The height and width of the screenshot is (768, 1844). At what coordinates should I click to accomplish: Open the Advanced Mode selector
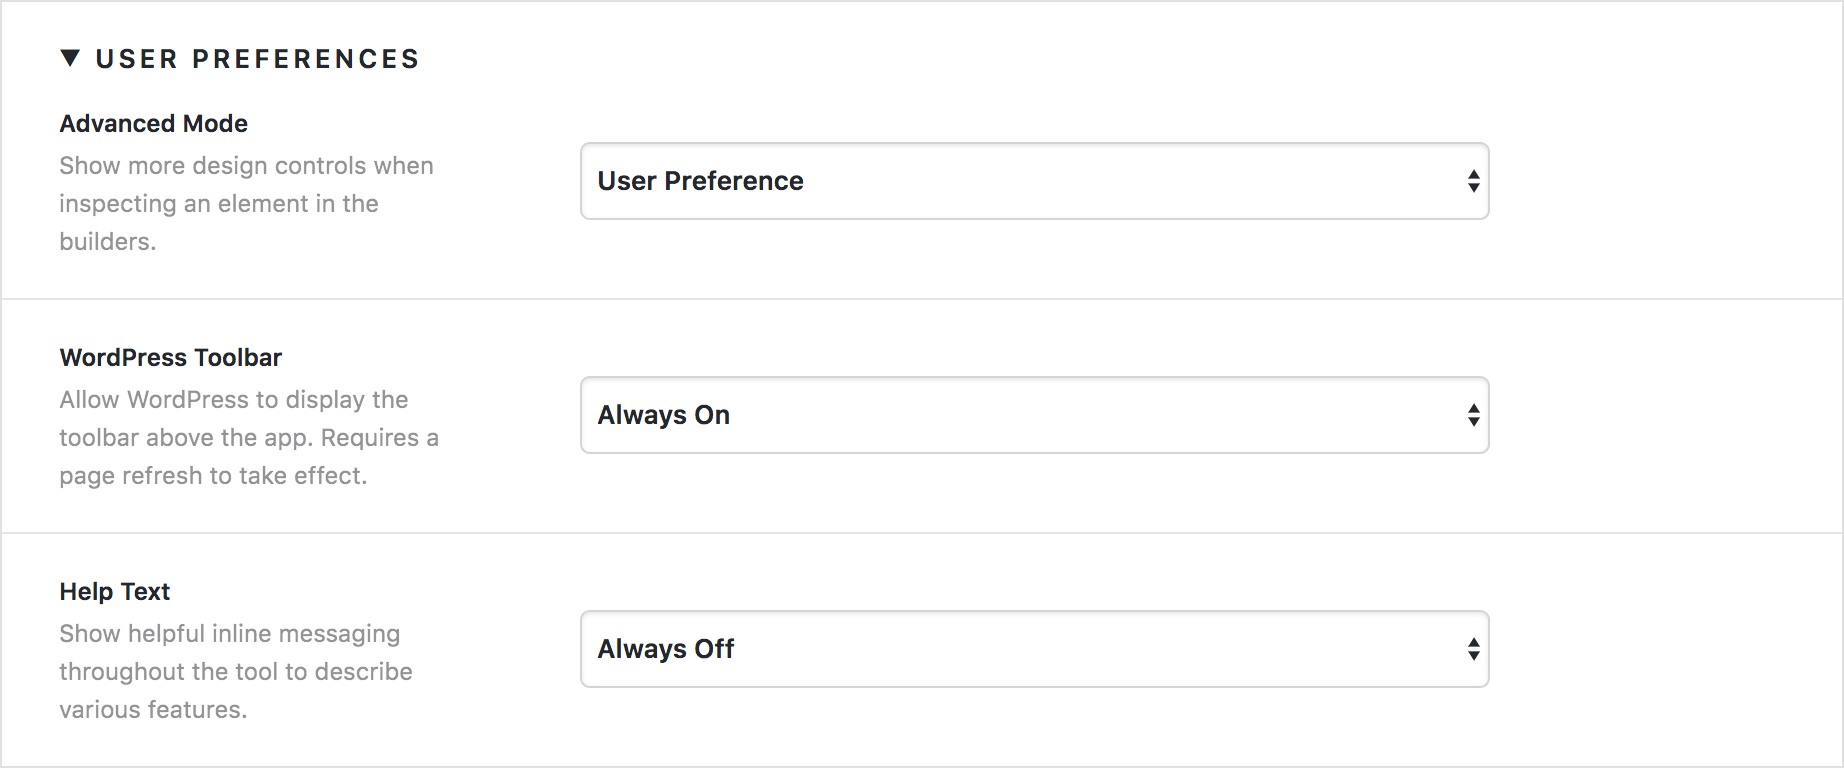coord(1034,181)
